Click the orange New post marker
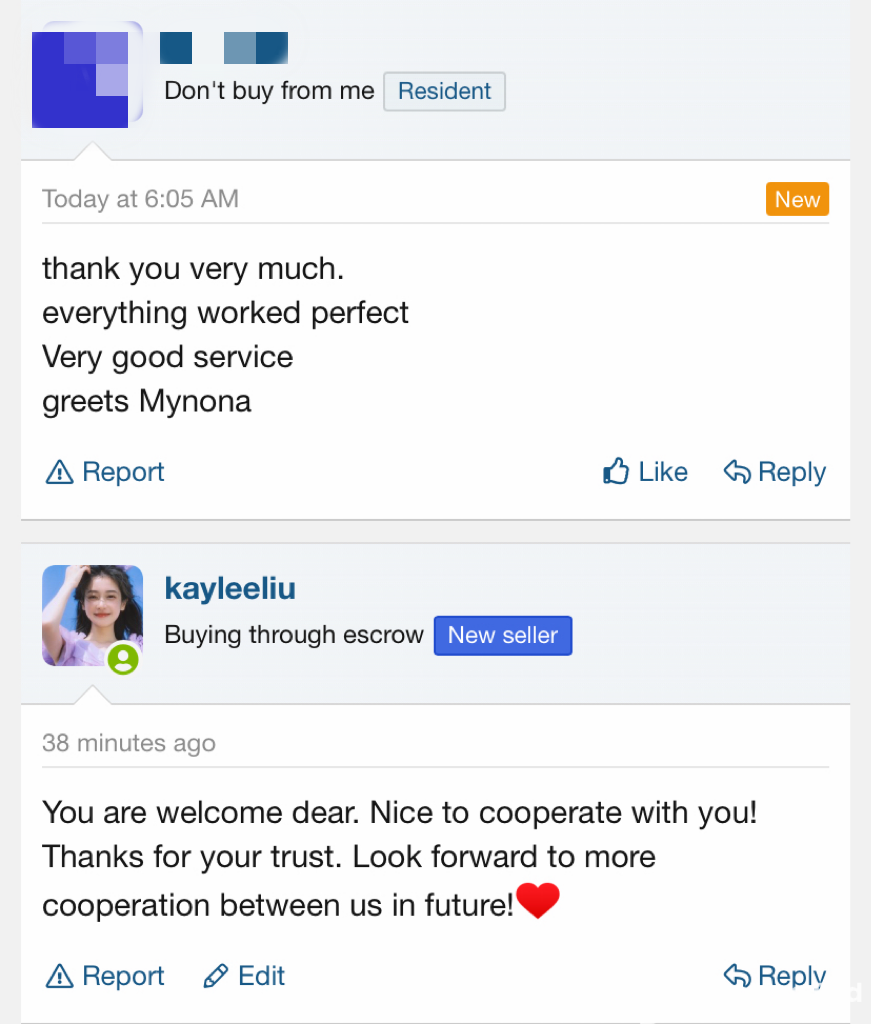 797,199
